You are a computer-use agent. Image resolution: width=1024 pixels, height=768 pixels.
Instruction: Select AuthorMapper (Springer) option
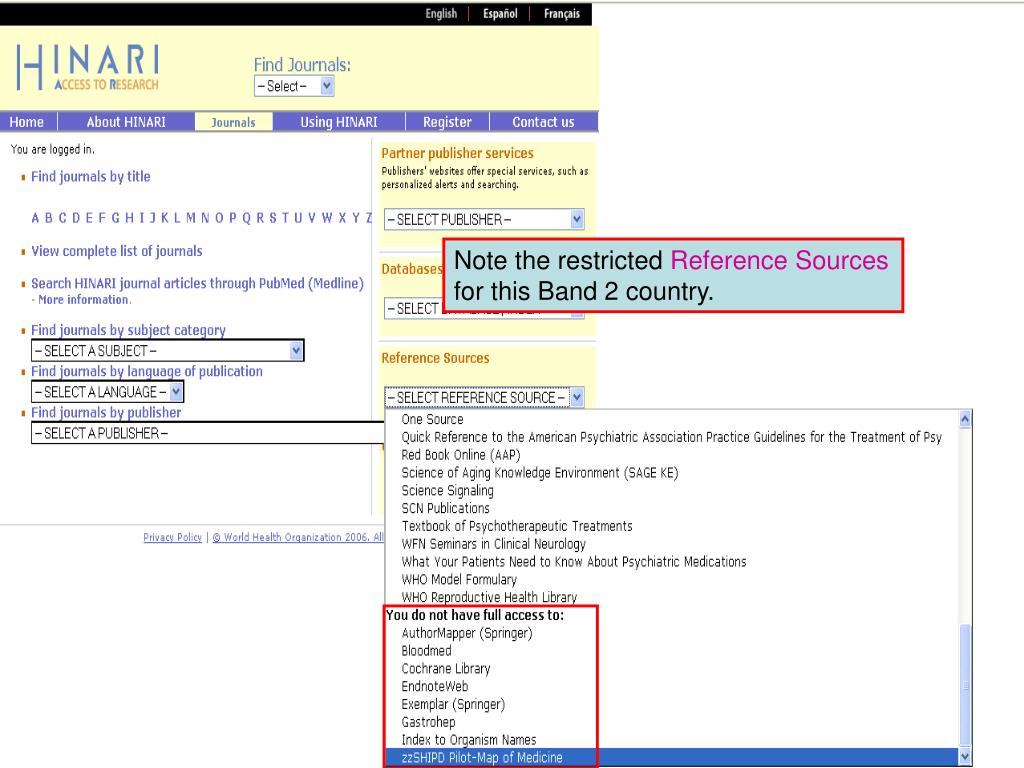tap(672, 633)
